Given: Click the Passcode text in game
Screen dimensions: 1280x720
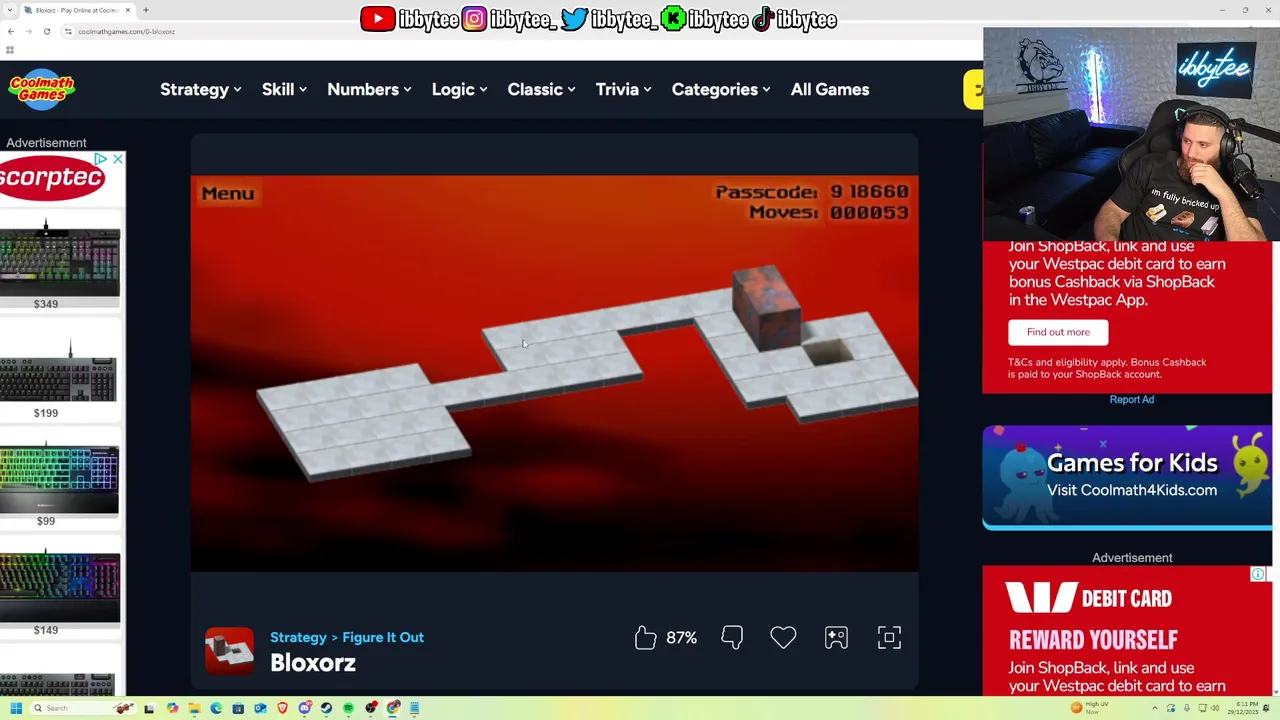Looking at the screenshot, I should pyautogui.click(x=811, y=191).
